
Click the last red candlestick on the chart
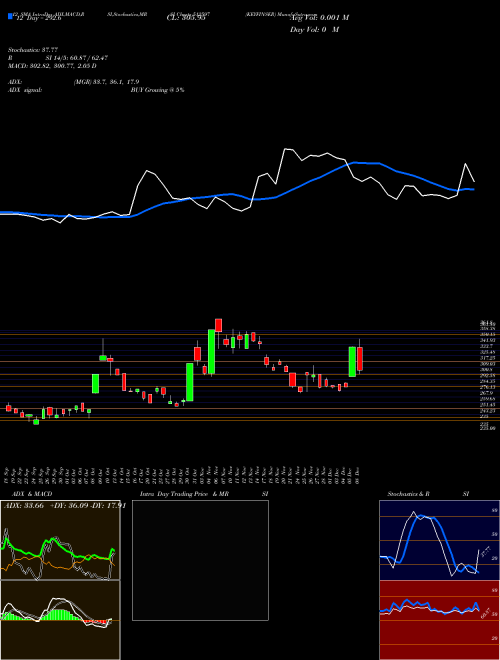[x=360, y=359]
